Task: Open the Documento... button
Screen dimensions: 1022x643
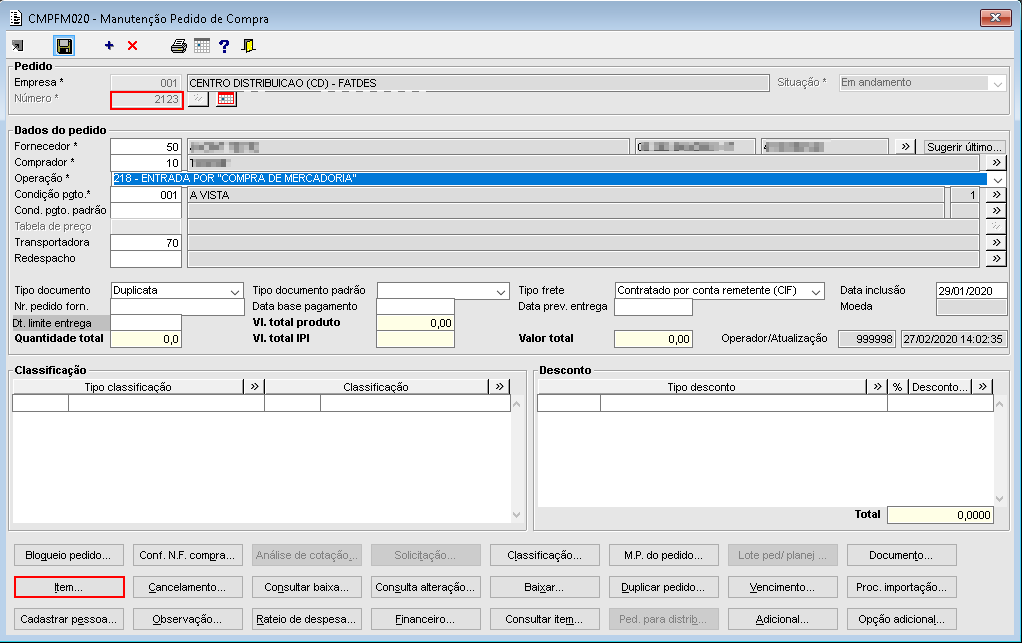Action: tap(901, 555)
